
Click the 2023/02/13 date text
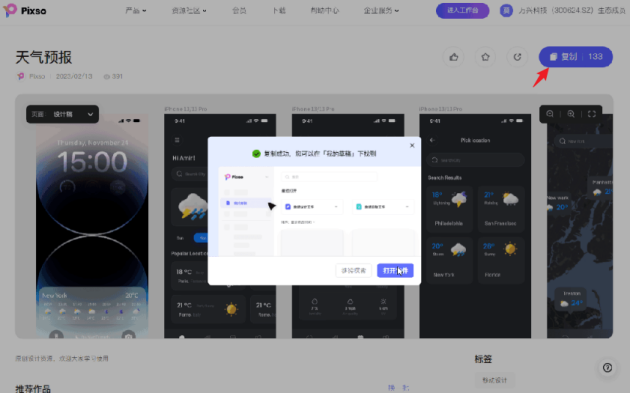coord(74,76)
